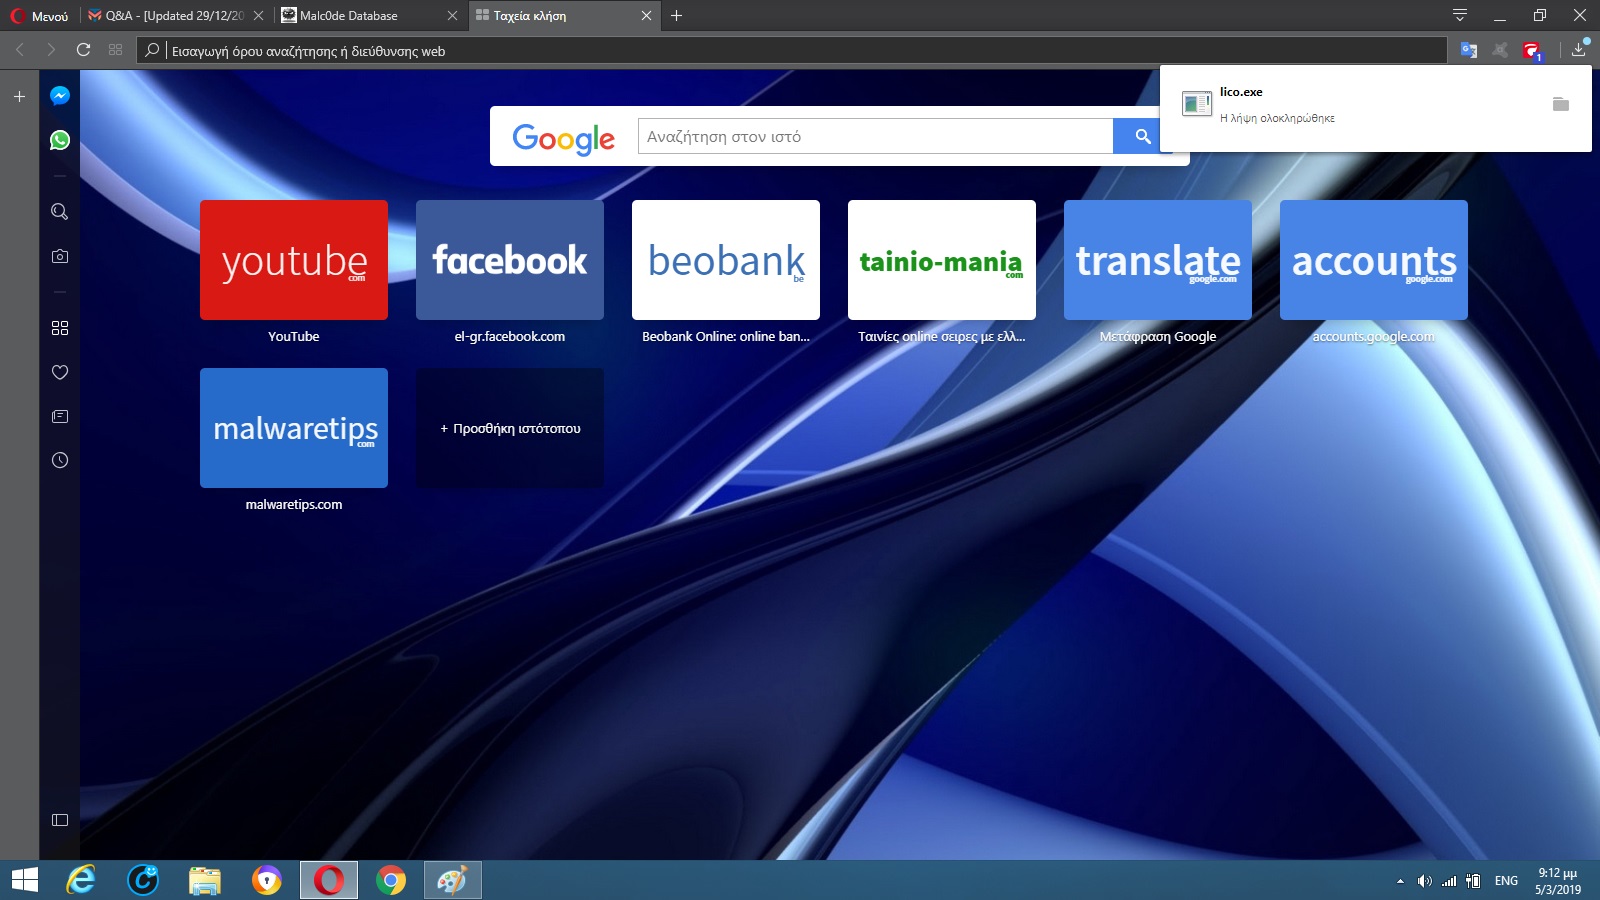Open the network signal tray icon

(x=1449, y=881)
